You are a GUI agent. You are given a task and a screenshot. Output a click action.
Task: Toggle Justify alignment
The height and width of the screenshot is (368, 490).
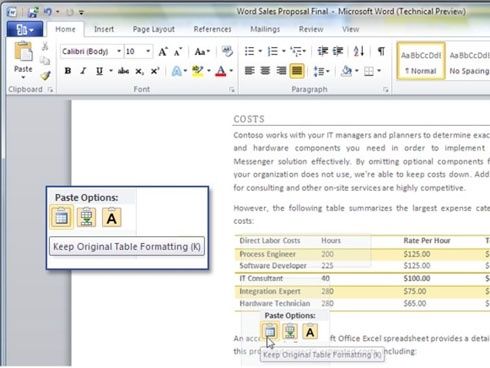coord(297,71)
